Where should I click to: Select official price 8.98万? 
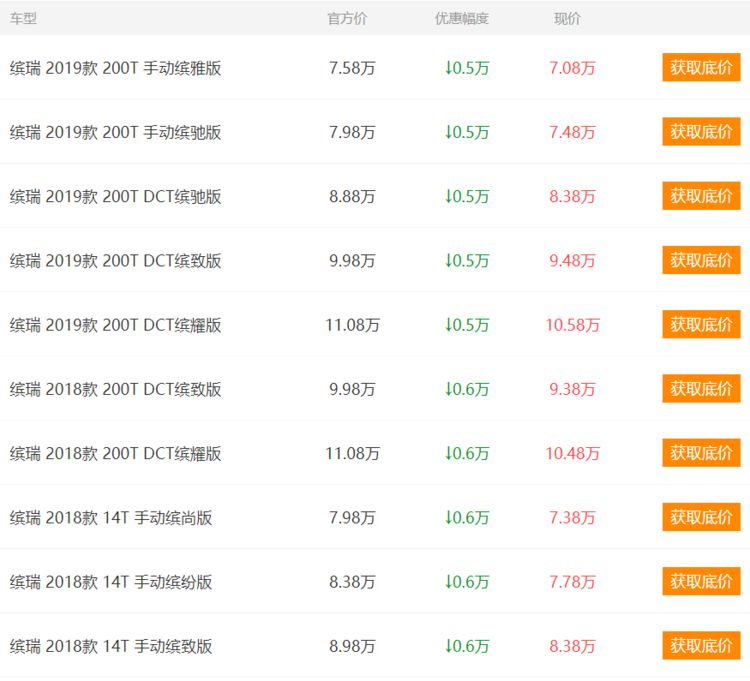[x=352, y=646]
